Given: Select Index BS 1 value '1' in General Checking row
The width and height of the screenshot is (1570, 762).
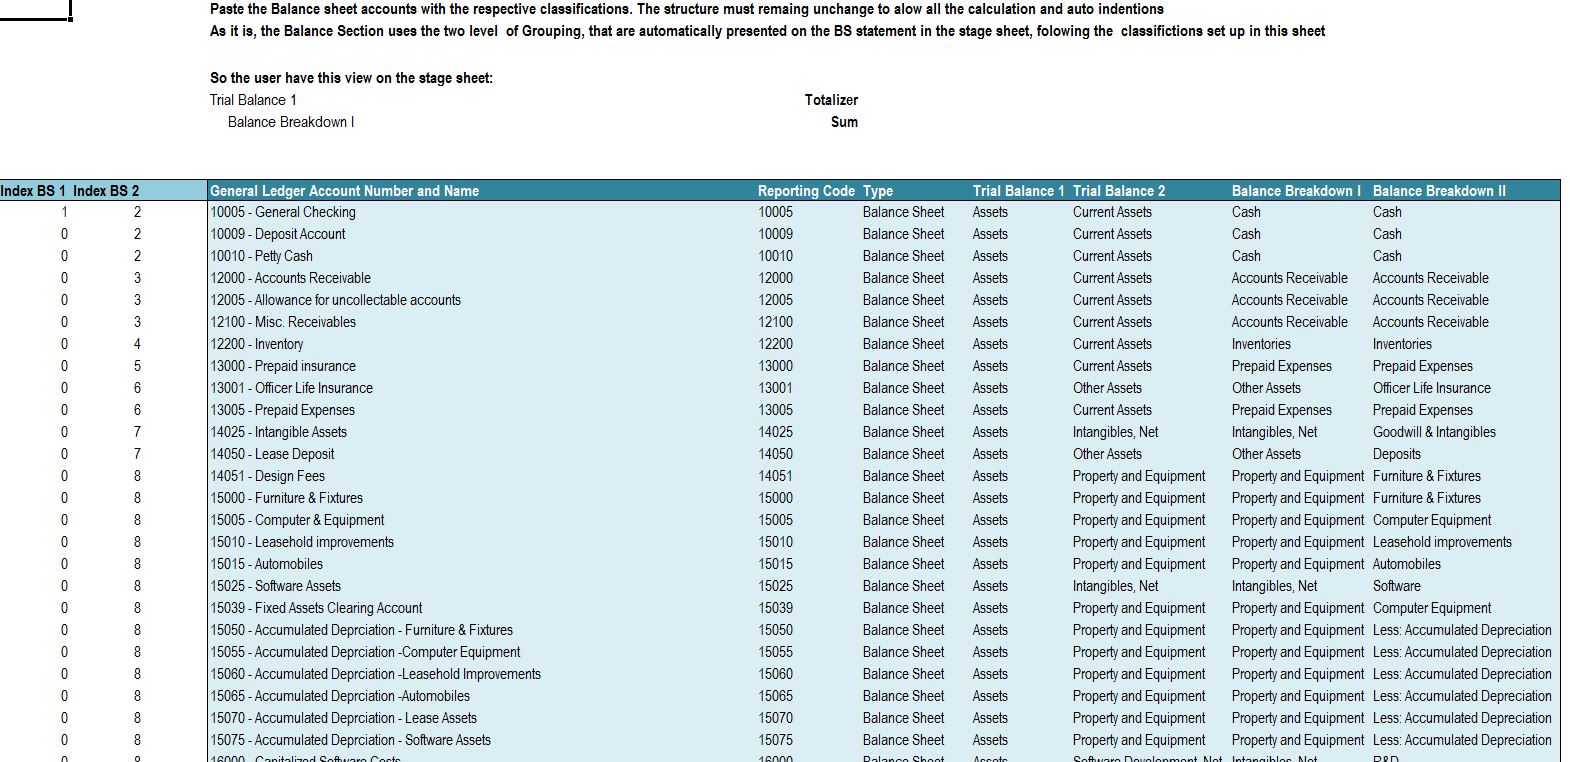Looking at the screenshot, I should (64, 212).
